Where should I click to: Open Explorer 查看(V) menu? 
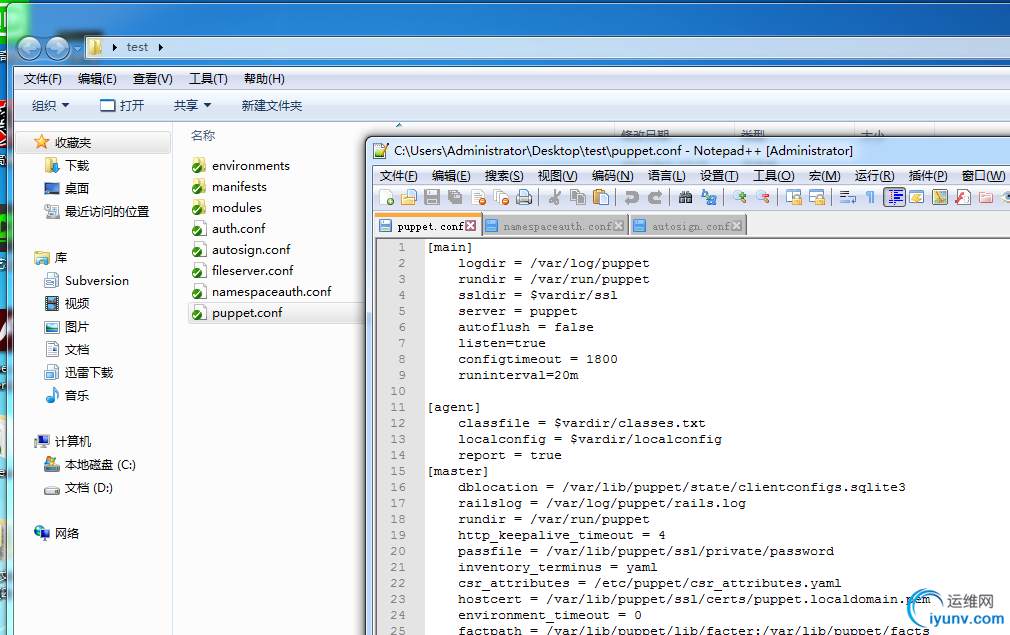pyautogui.click(x=153, y=79)
